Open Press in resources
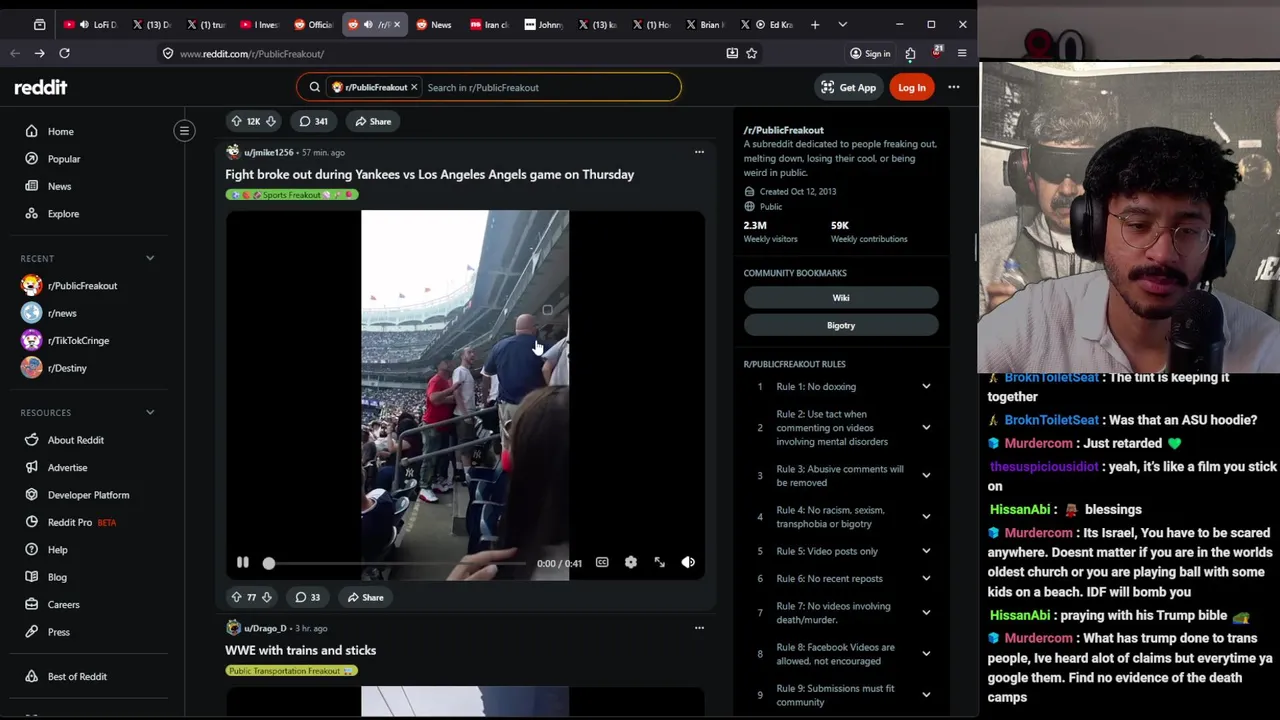 click(58, 632)
